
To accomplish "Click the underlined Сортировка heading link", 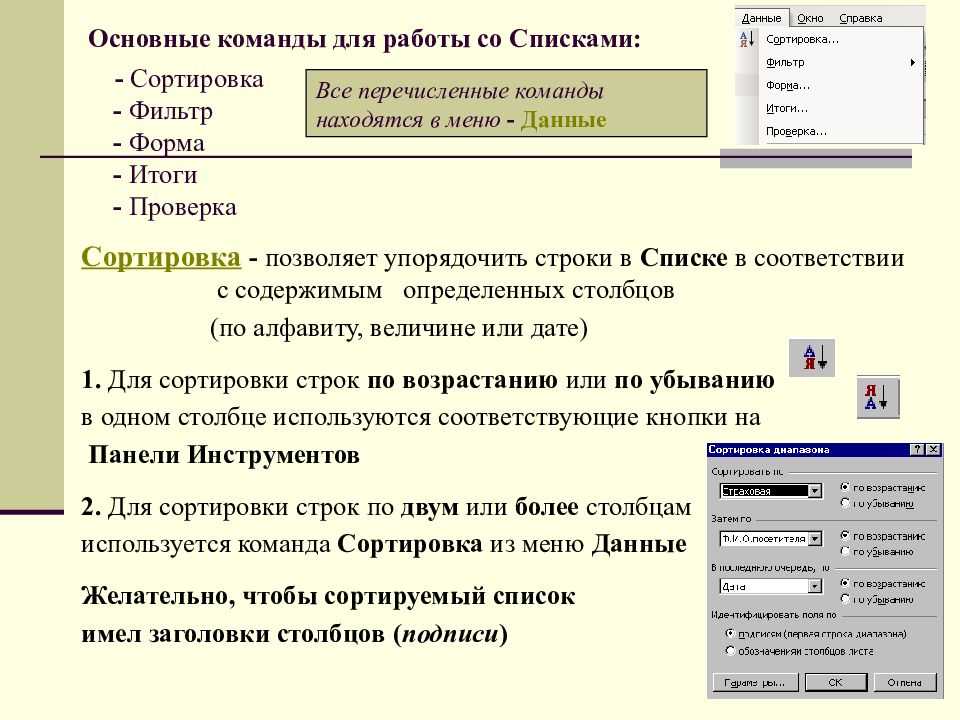I will 161,257.
